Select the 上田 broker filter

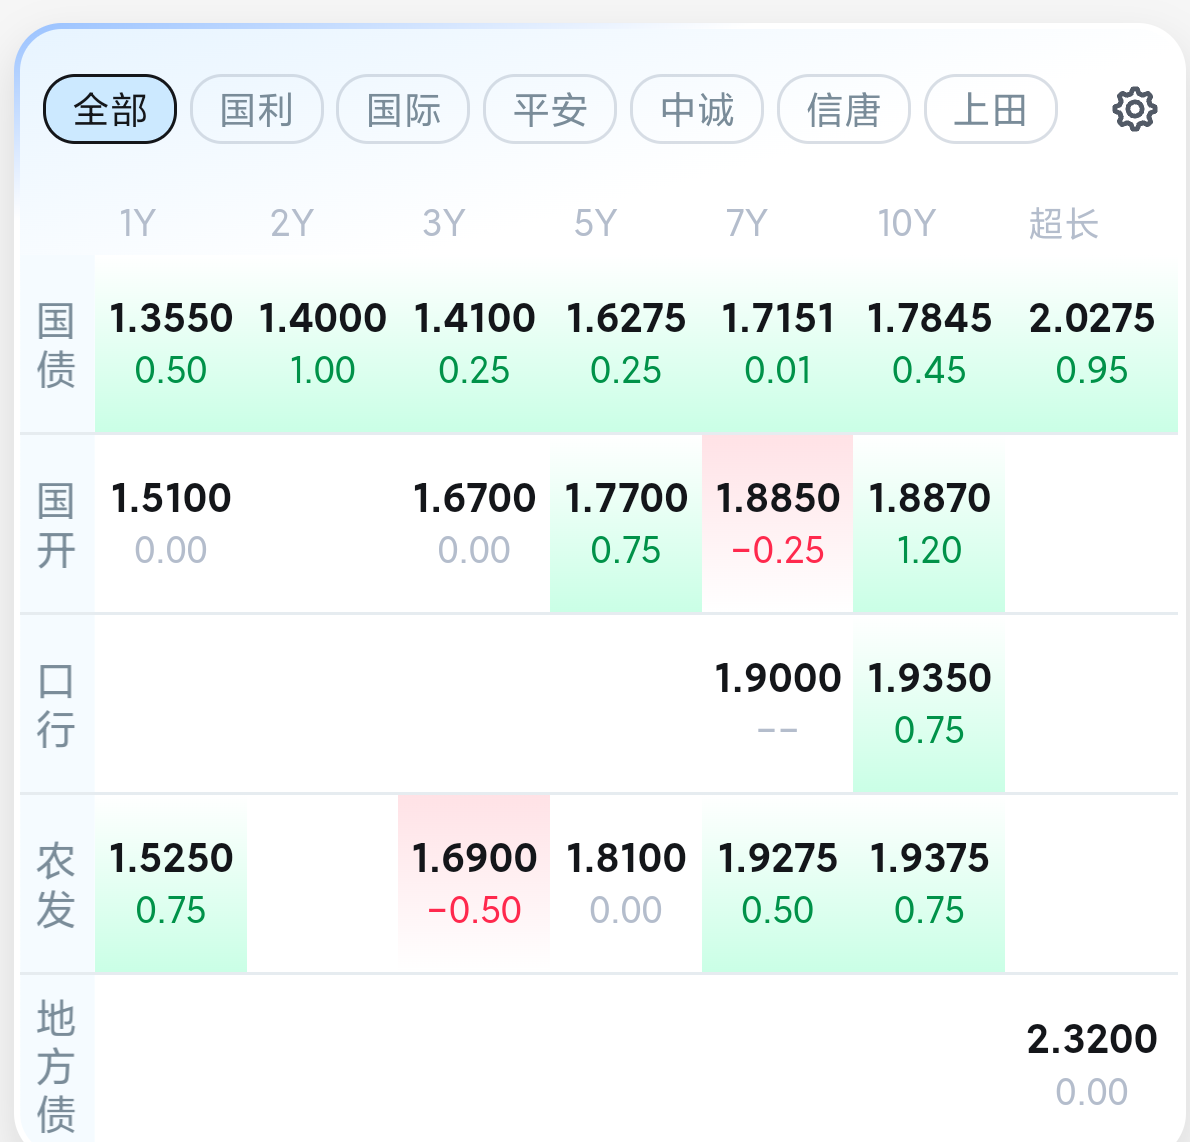990,109
